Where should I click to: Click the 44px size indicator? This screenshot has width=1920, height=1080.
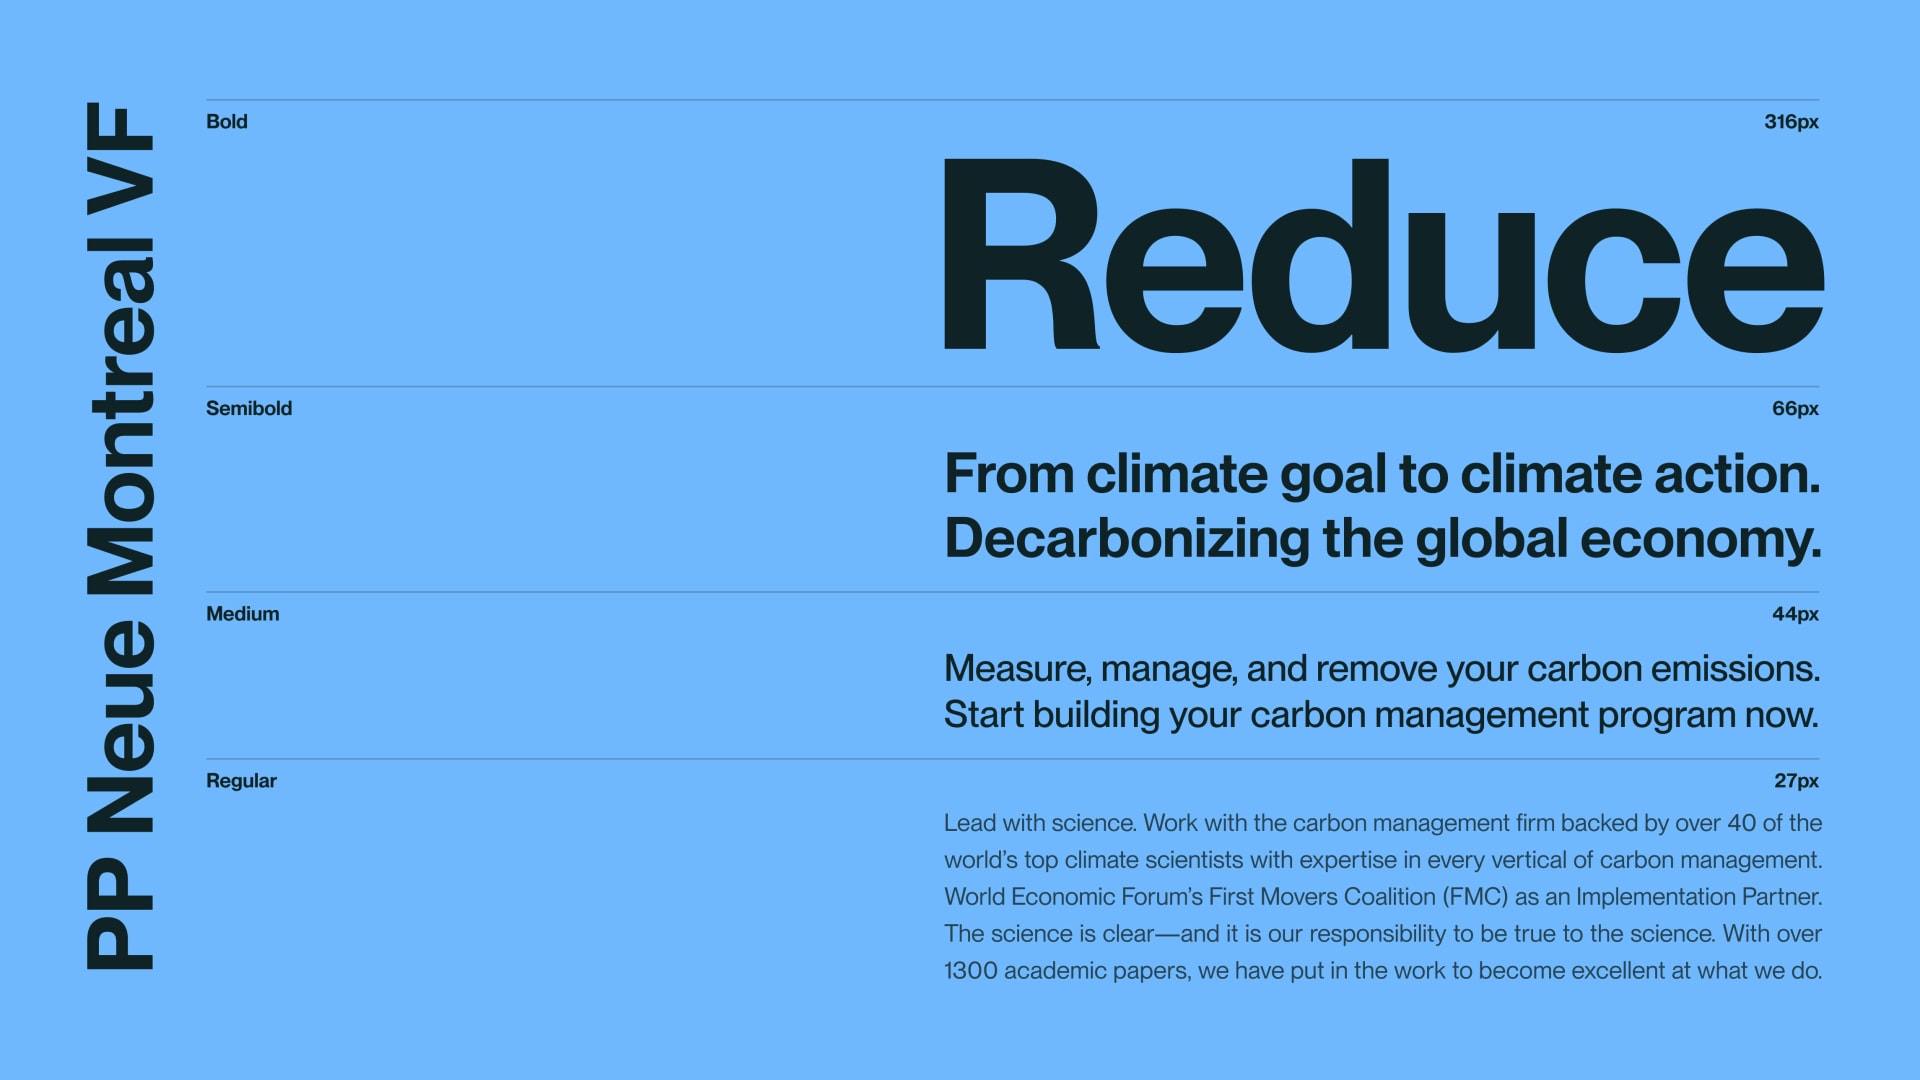(1797, 612)
